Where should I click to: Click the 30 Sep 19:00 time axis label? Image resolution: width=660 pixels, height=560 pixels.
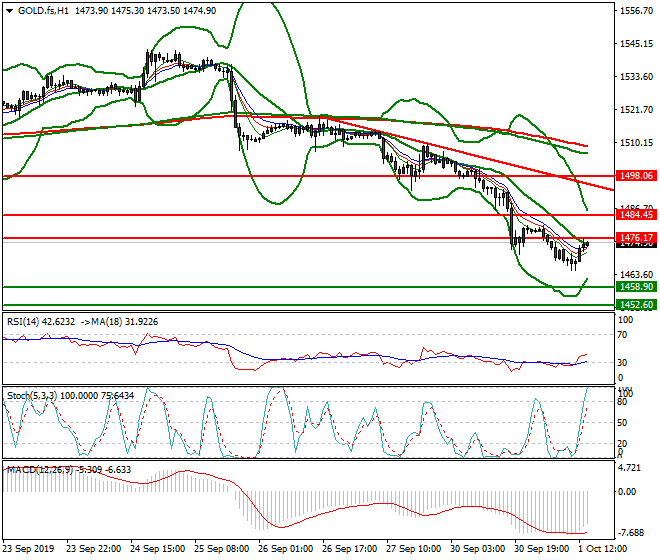coord(541,549)
